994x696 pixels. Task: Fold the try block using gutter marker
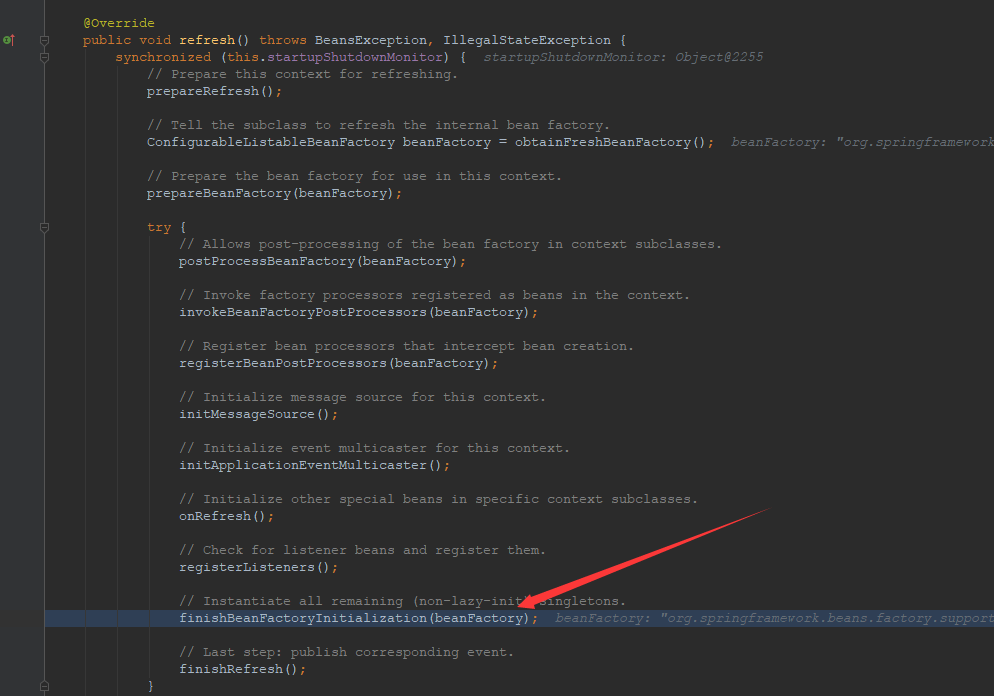coord(44,227)
